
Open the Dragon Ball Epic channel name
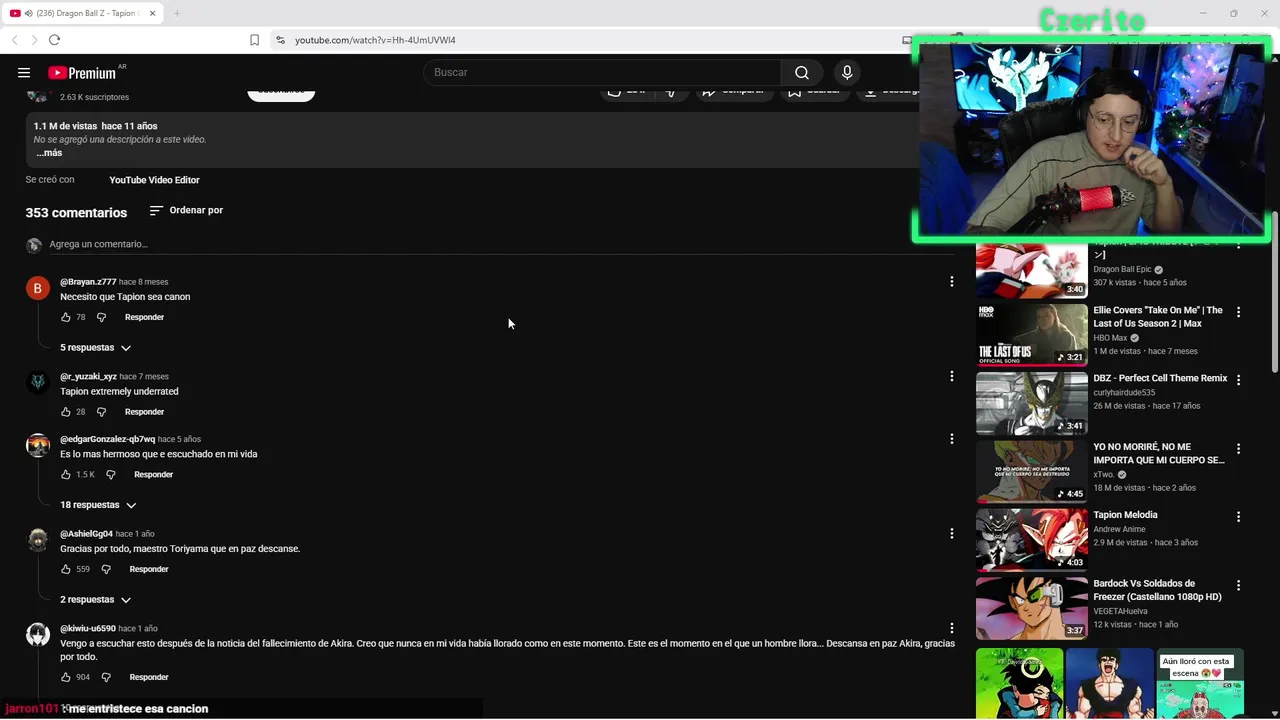pos(1122,270)
